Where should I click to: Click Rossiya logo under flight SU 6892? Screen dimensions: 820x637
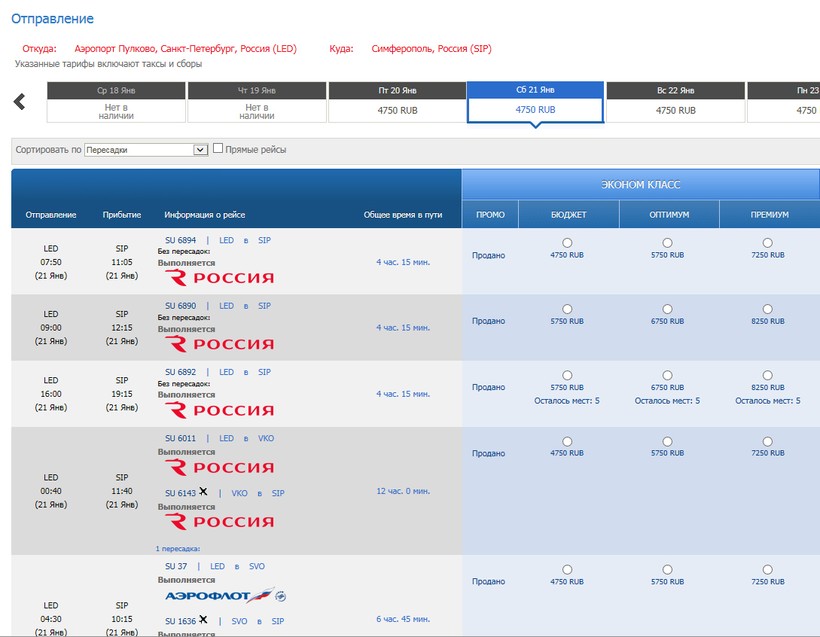click(x=218, y=410)
